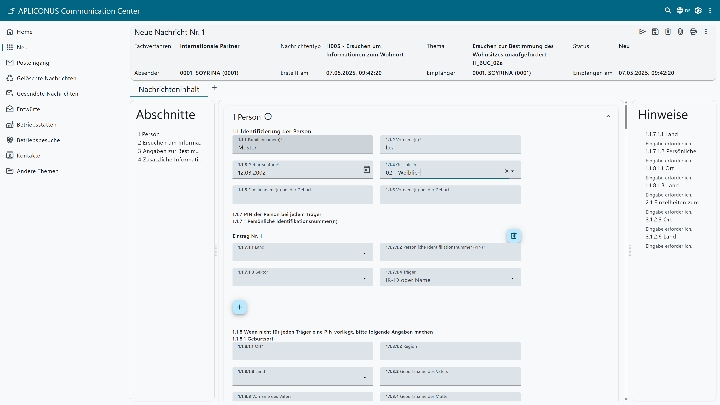The image size is (720, 405).
Task: Jump to section 4 Zusätzliche Informati...
Action: coord(169,159)
